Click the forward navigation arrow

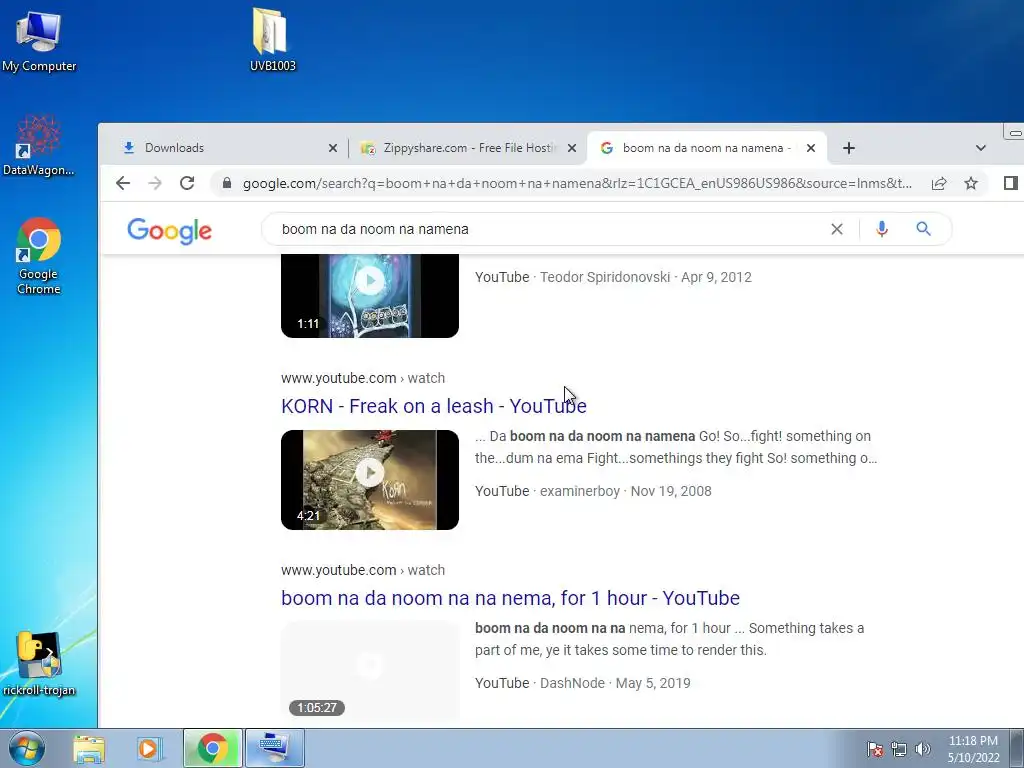click(x=155, y=184)
